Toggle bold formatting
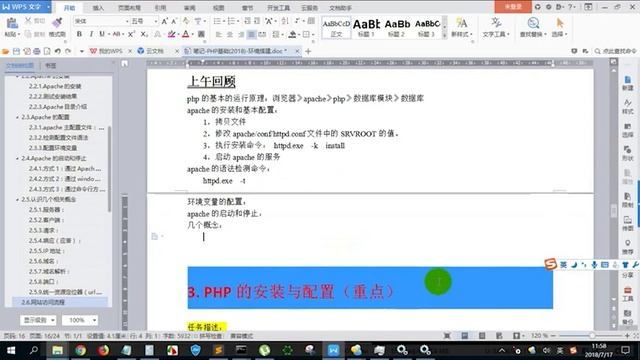The width and height of the screenshot is (640, 360). tap(79, 34)
